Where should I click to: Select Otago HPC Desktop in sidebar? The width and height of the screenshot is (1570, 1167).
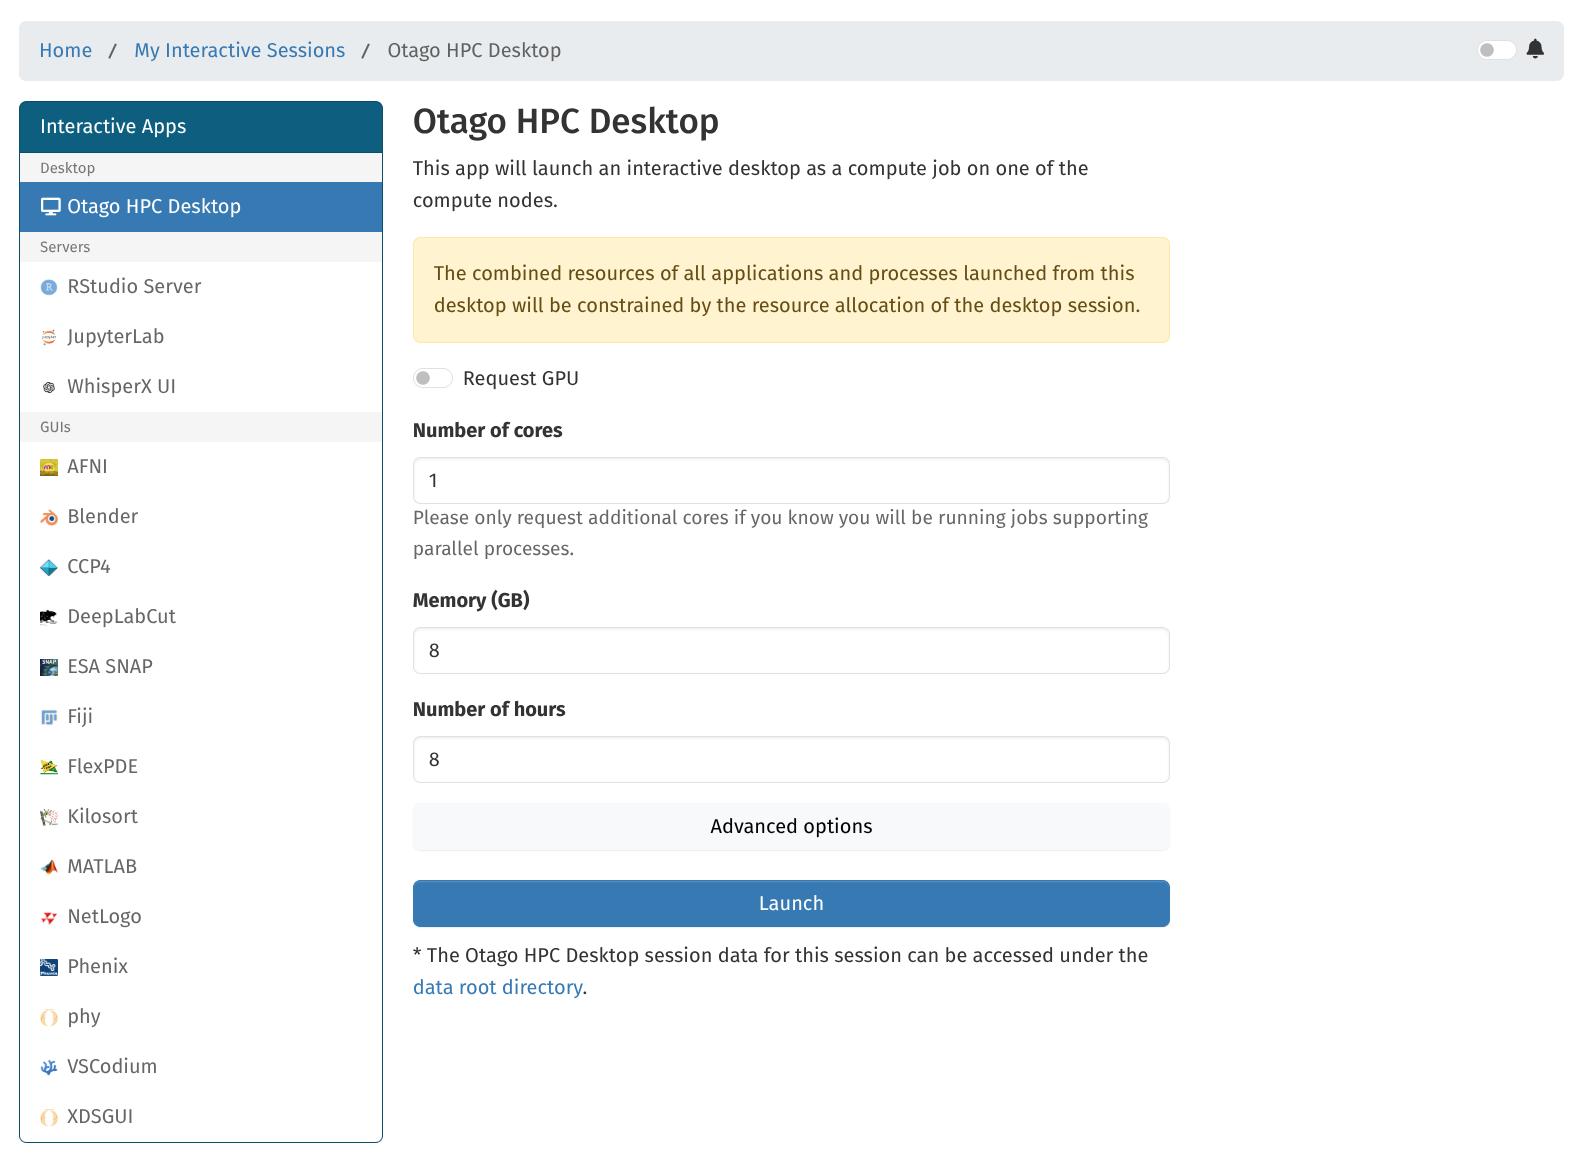coord(201,207)
